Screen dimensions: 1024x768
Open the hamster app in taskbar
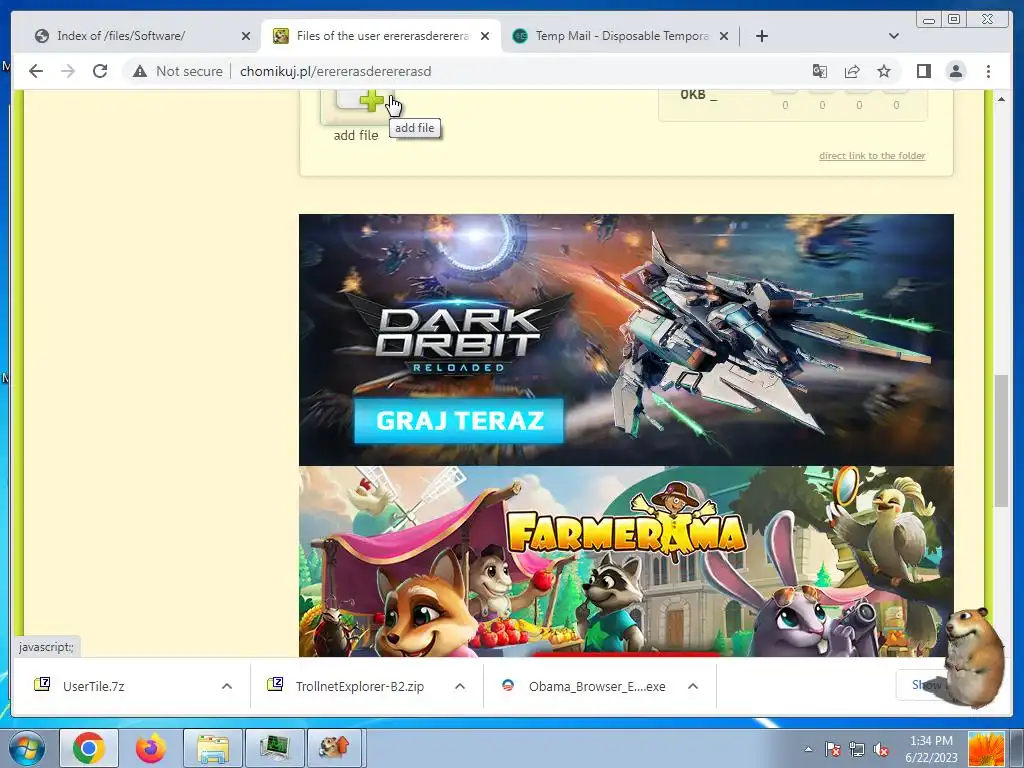[334, 748]
